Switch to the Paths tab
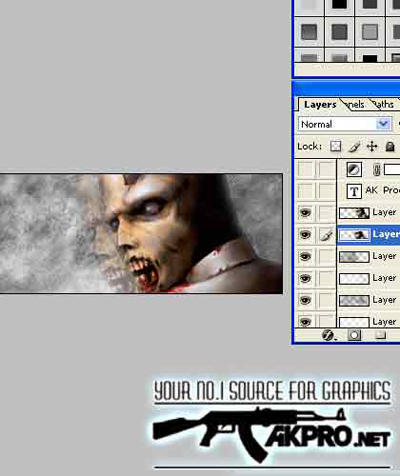Screen dimensions: 400x476 click(383, 105)
